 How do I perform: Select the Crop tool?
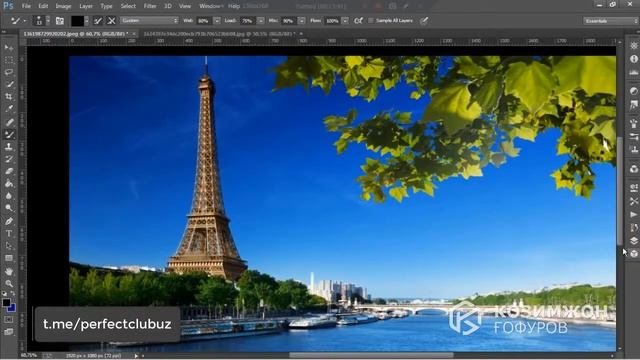pos(9,97)
